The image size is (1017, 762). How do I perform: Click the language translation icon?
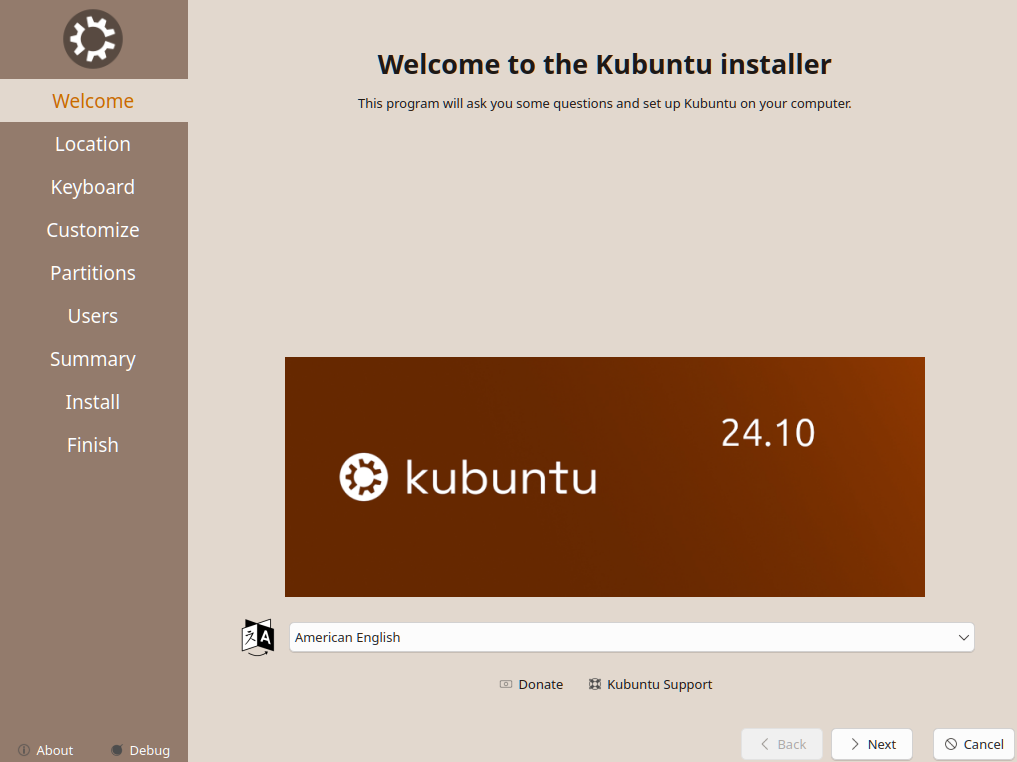click(257, 637)
